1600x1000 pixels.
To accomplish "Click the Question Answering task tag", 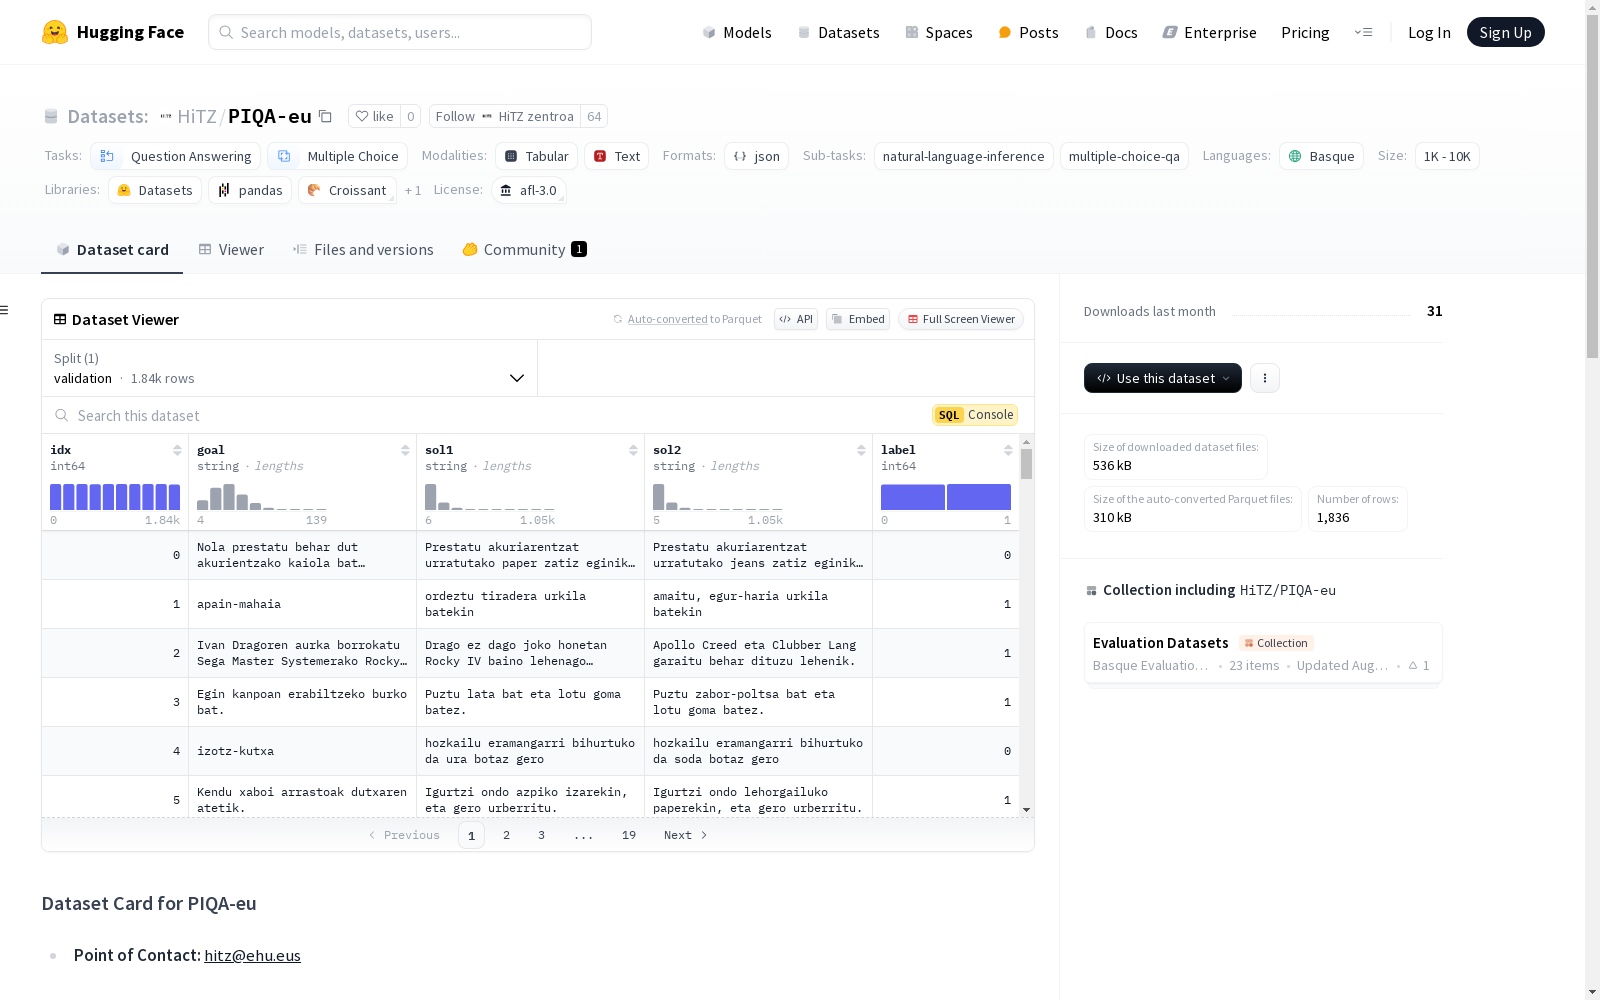I will click(176, 156).
